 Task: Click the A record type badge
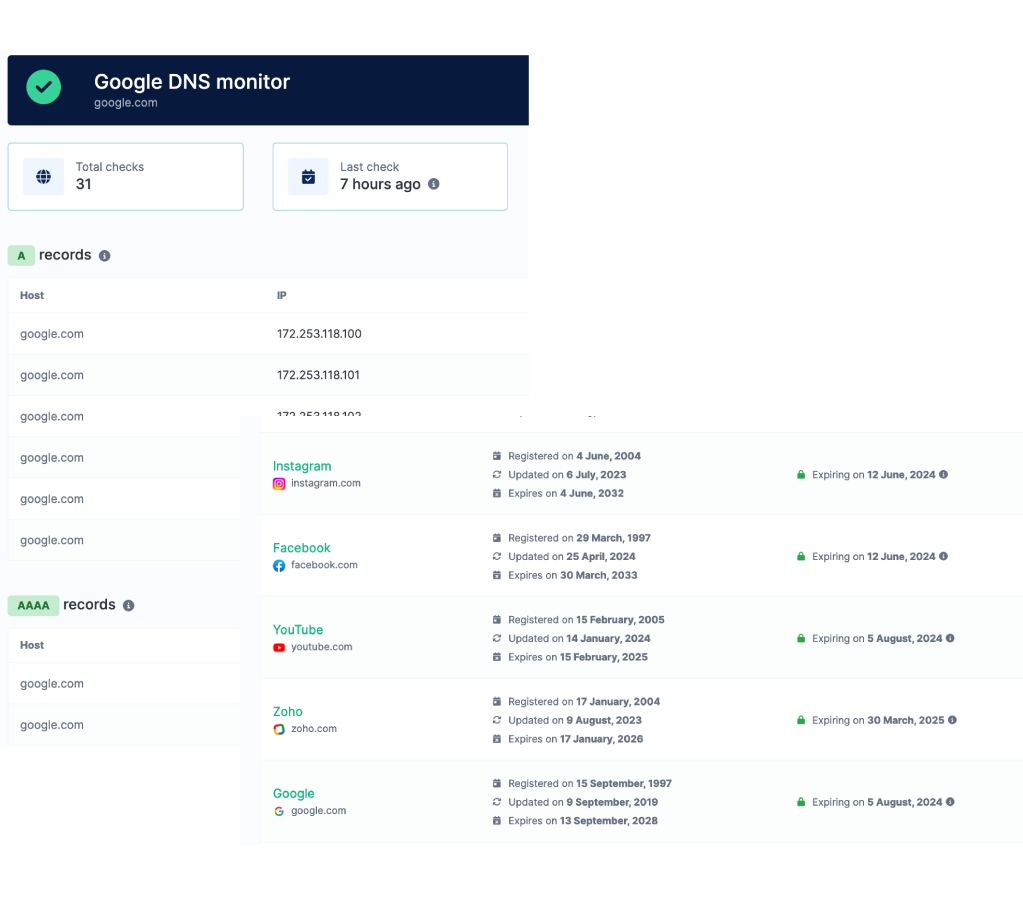click(21, 256)
